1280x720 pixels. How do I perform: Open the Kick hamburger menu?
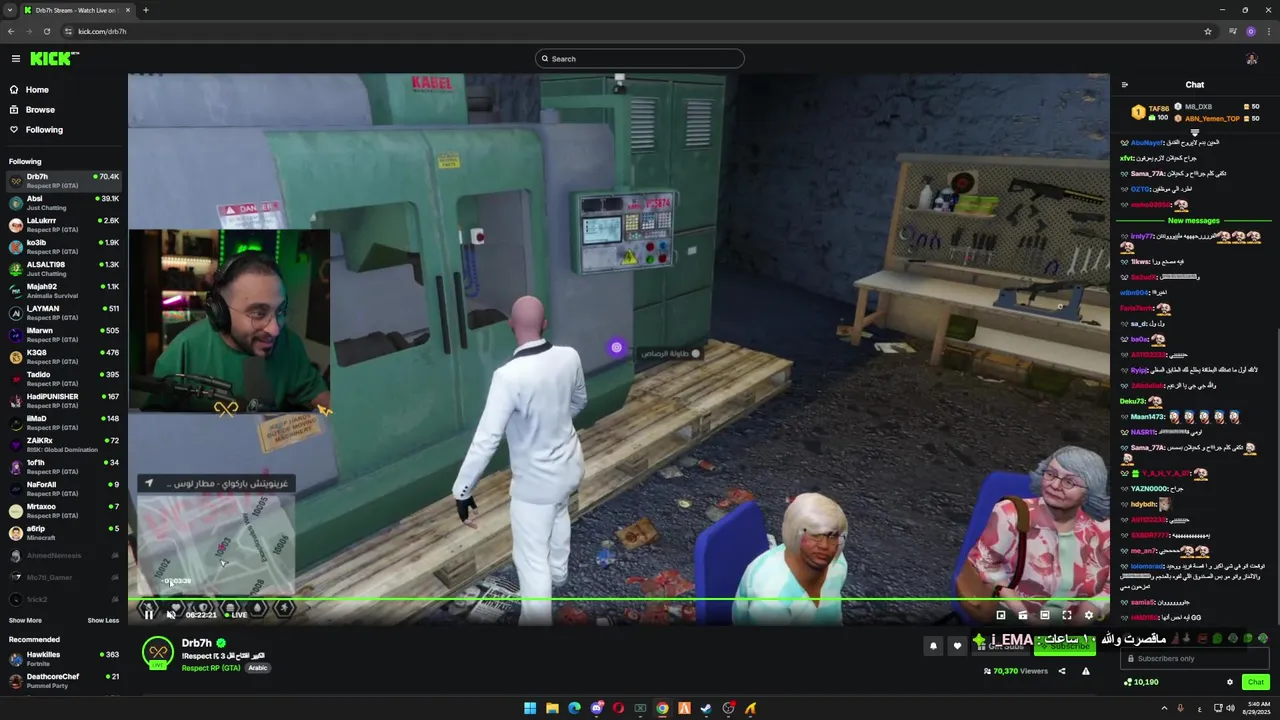coord(15,59)
